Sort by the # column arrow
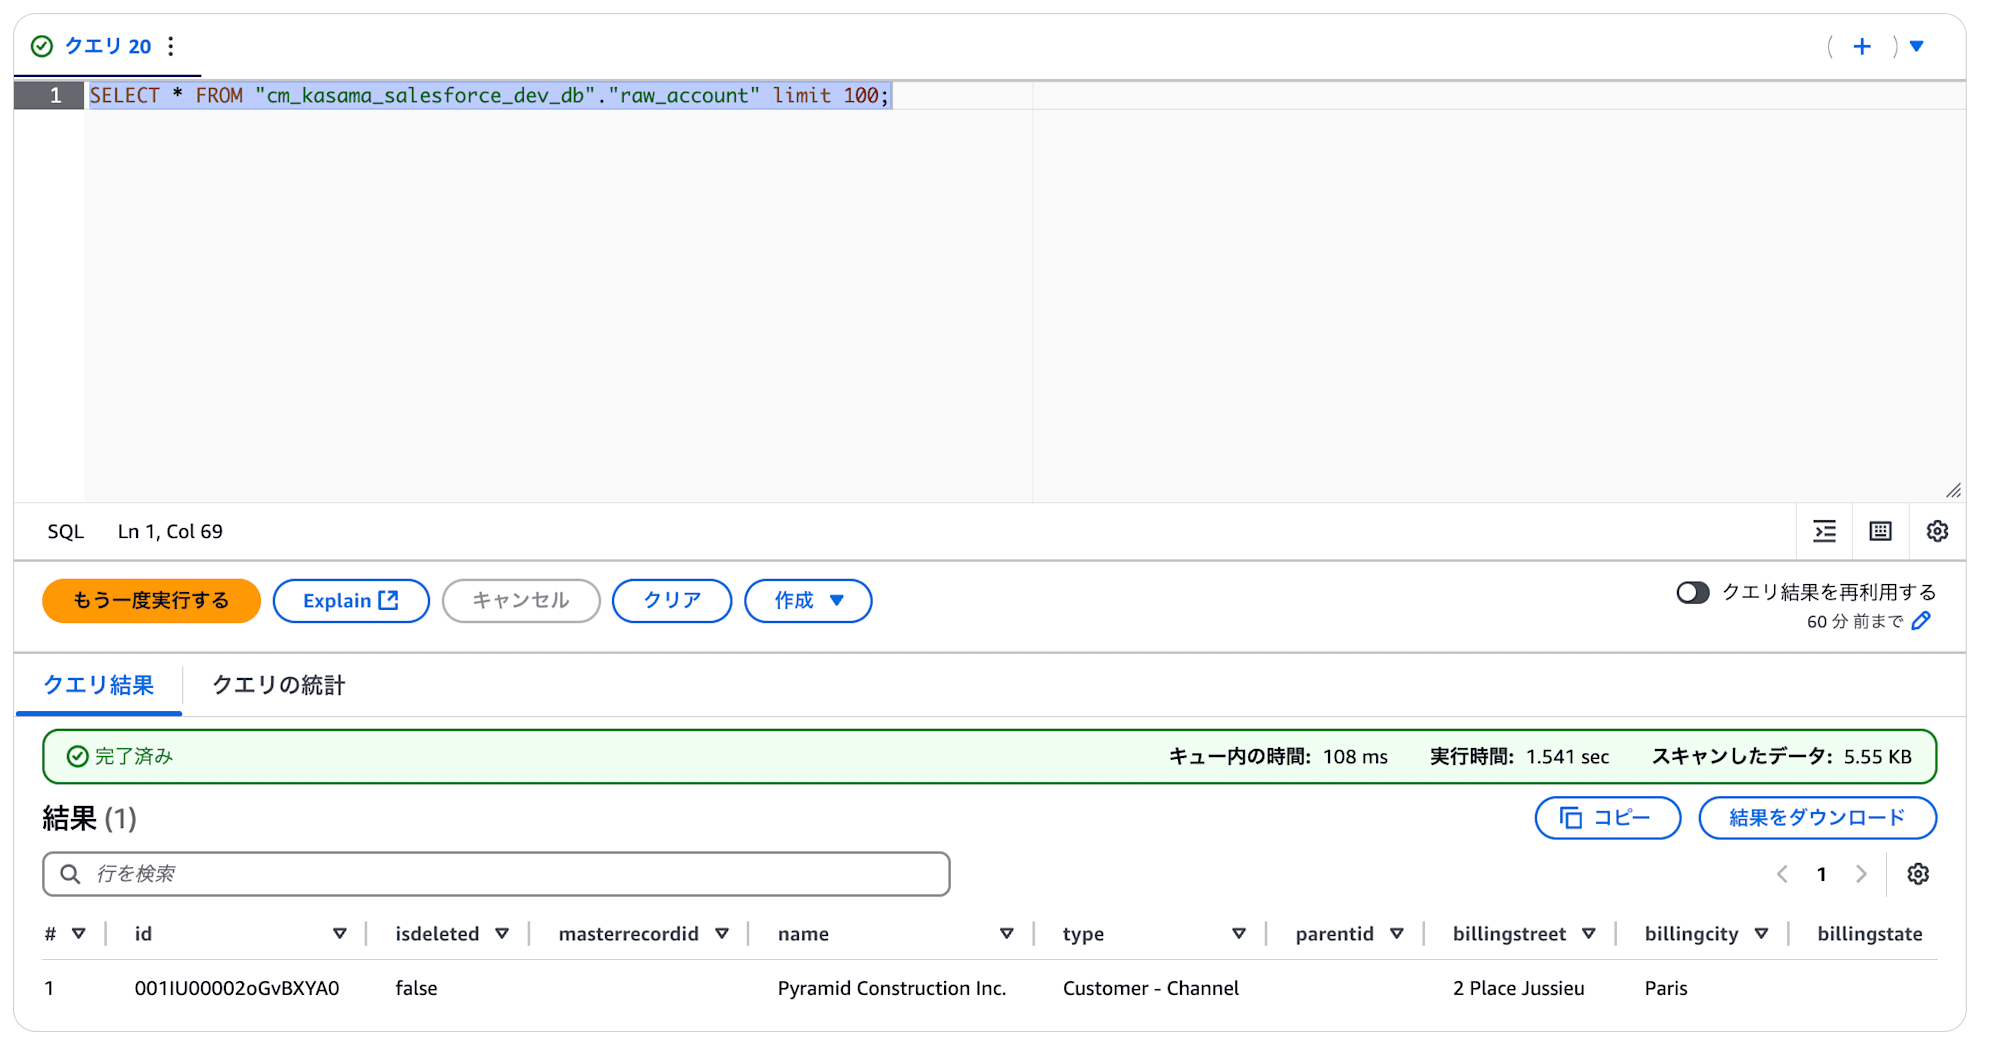Screen dimensions: 2000x1059 click(78, 934)
